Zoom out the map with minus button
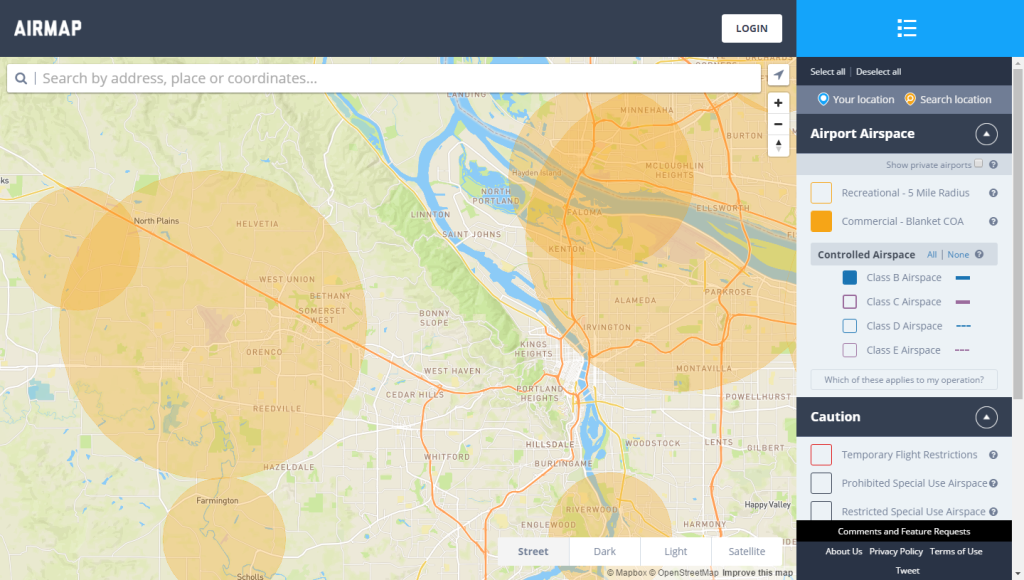The image size is (1024, 580). 778,124
